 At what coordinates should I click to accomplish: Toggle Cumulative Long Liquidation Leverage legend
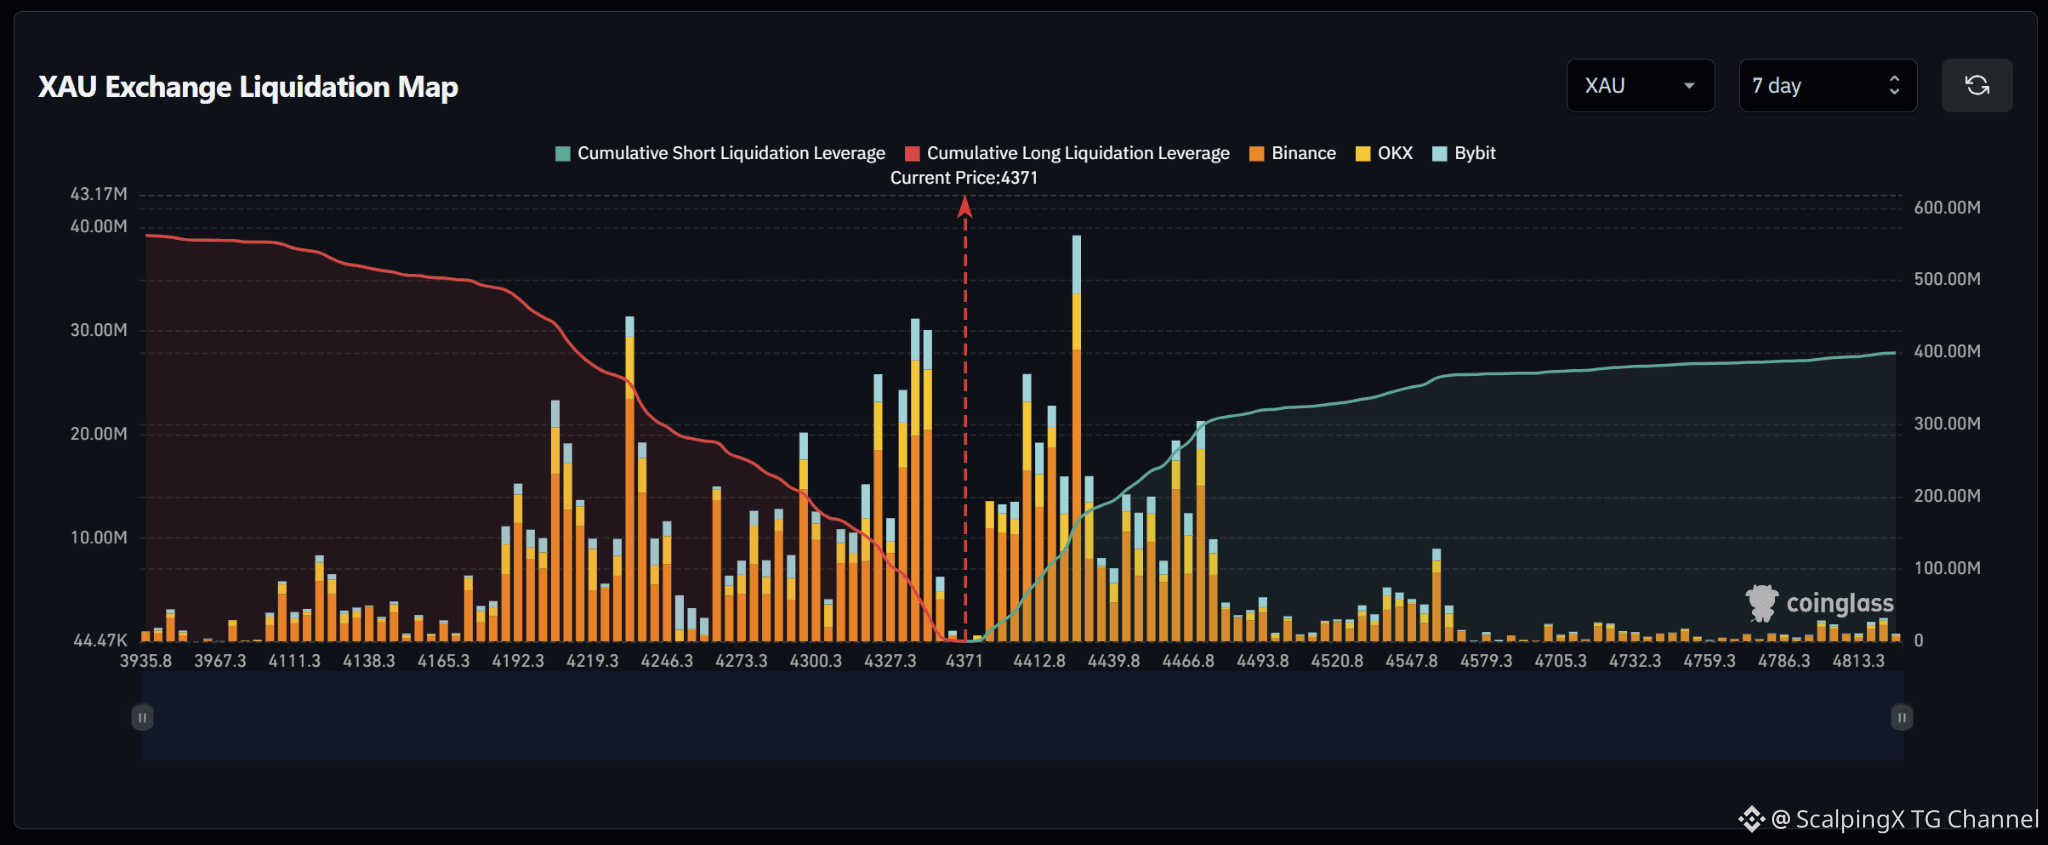click(x=1067, y=153)
